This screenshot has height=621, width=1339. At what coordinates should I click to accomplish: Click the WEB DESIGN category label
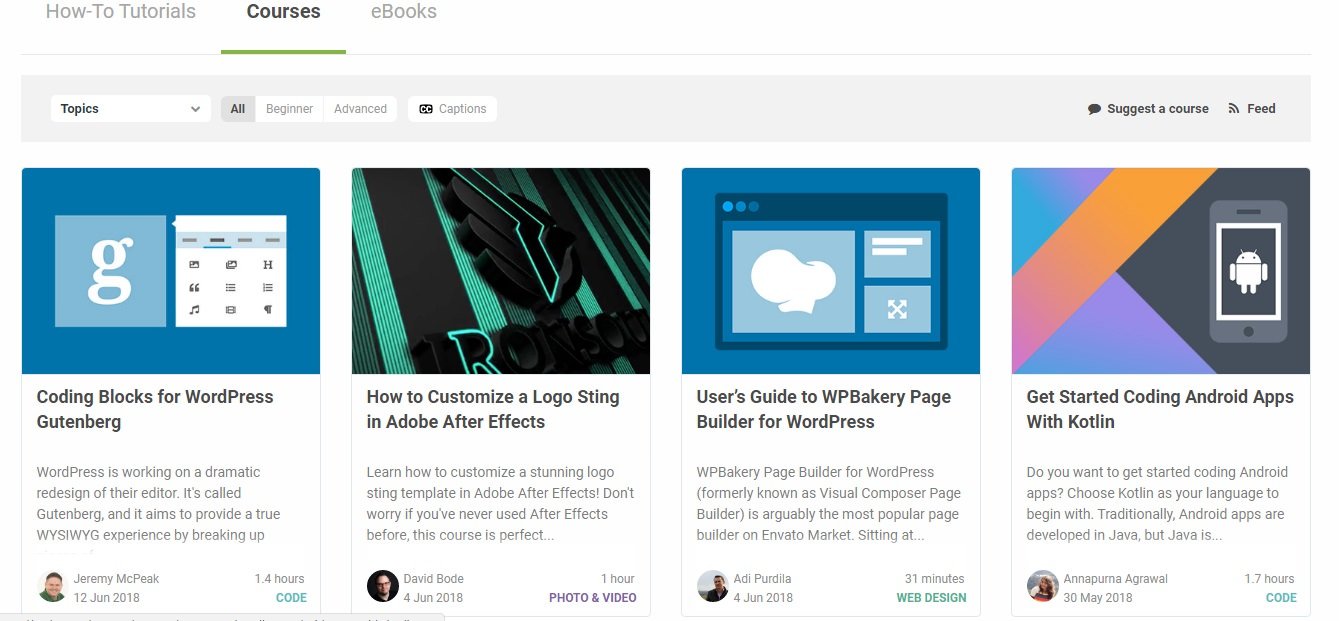click(x=932, y=598)
